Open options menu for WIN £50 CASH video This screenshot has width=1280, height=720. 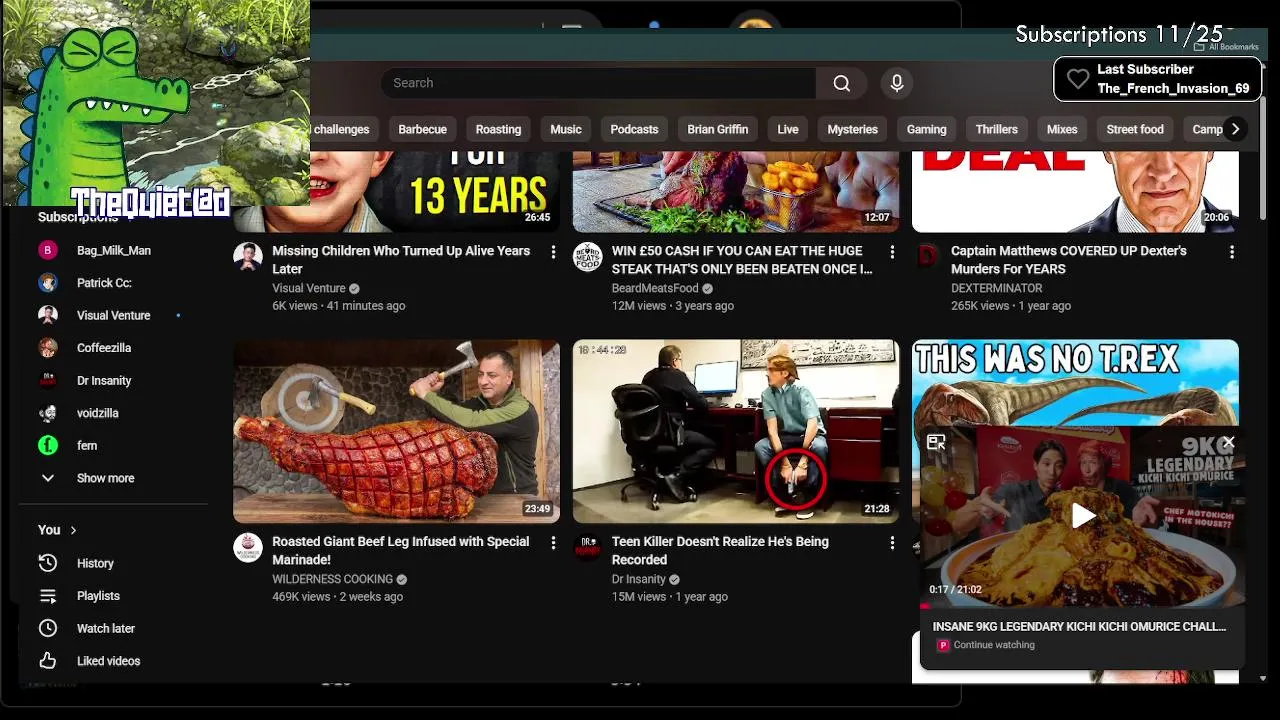(892, 253)
